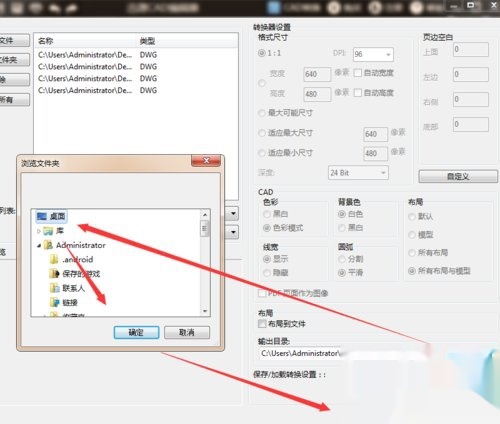The image size is (500, 424).
Task: Click the 自定义 button
Action: click(x=458, y=177)
